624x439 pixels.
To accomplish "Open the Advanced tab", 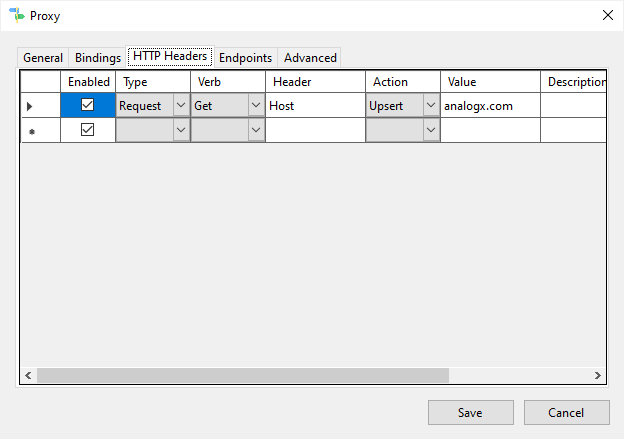I will tap(310, 58).
